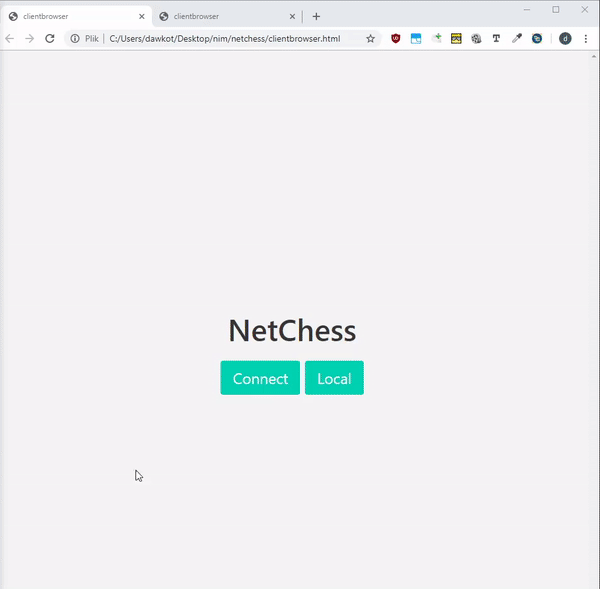Screen dimensions: 600x589
Task: Open the yellow image extension icon
Action: (456, 38)
